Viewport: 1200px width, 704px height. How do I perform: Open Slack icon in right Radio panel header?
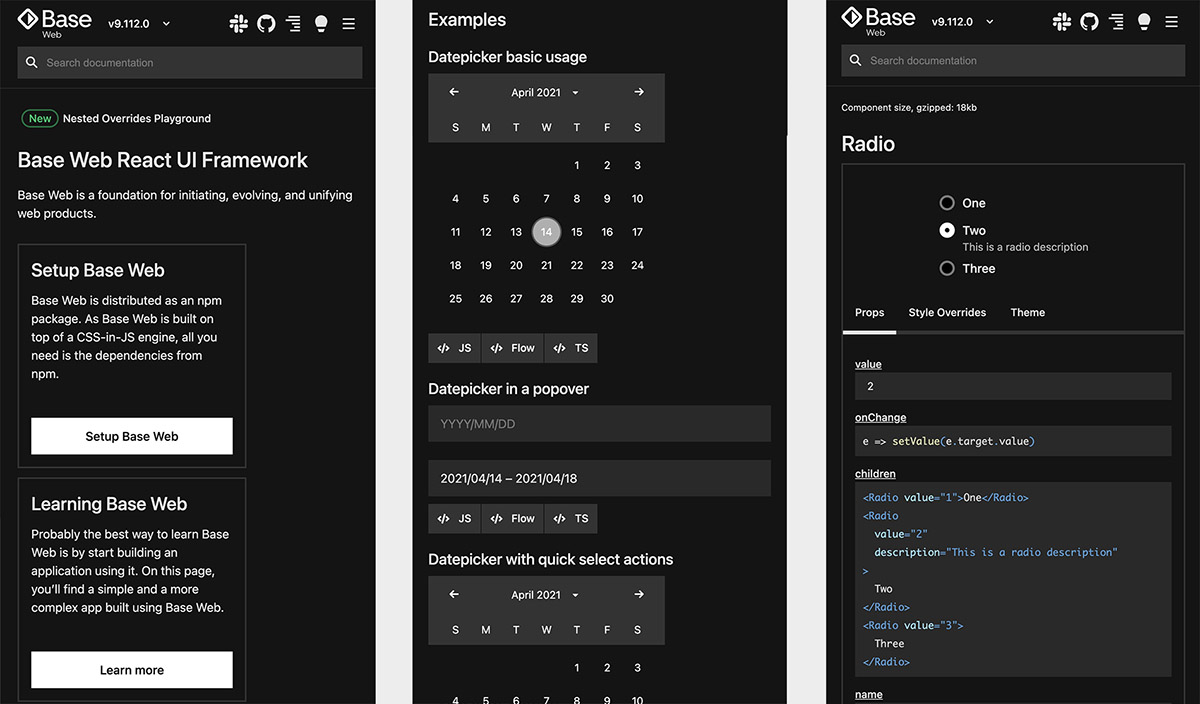point(1062,21)
